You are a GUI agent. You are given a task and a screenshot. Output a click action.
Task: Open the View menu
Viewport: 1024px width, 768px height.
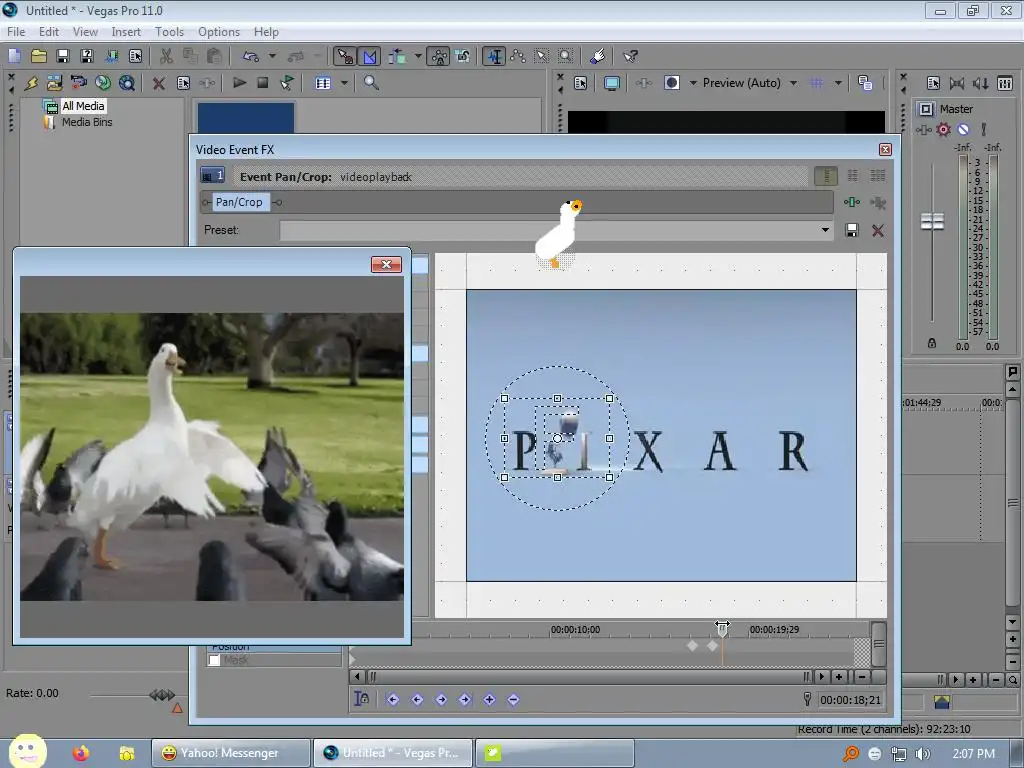point(85,32)
